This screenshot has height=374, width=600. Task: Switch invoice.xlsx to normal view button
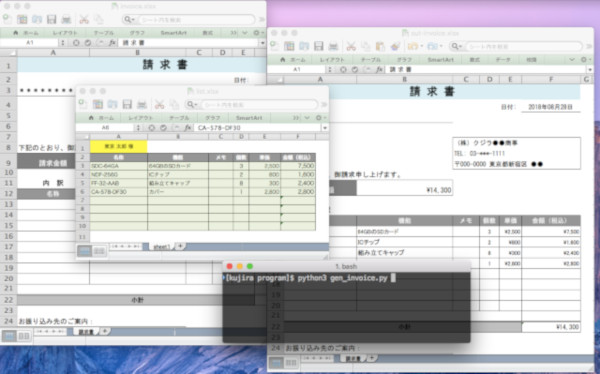[x=9, y=336]
